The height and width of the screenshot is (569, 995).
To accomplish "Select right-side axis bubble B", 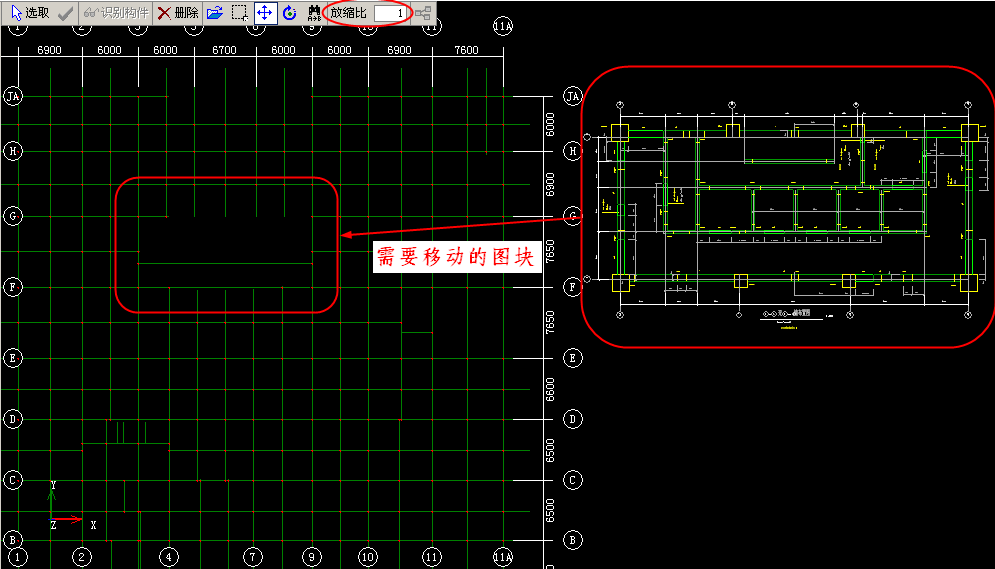I will [x=573, y=540].
